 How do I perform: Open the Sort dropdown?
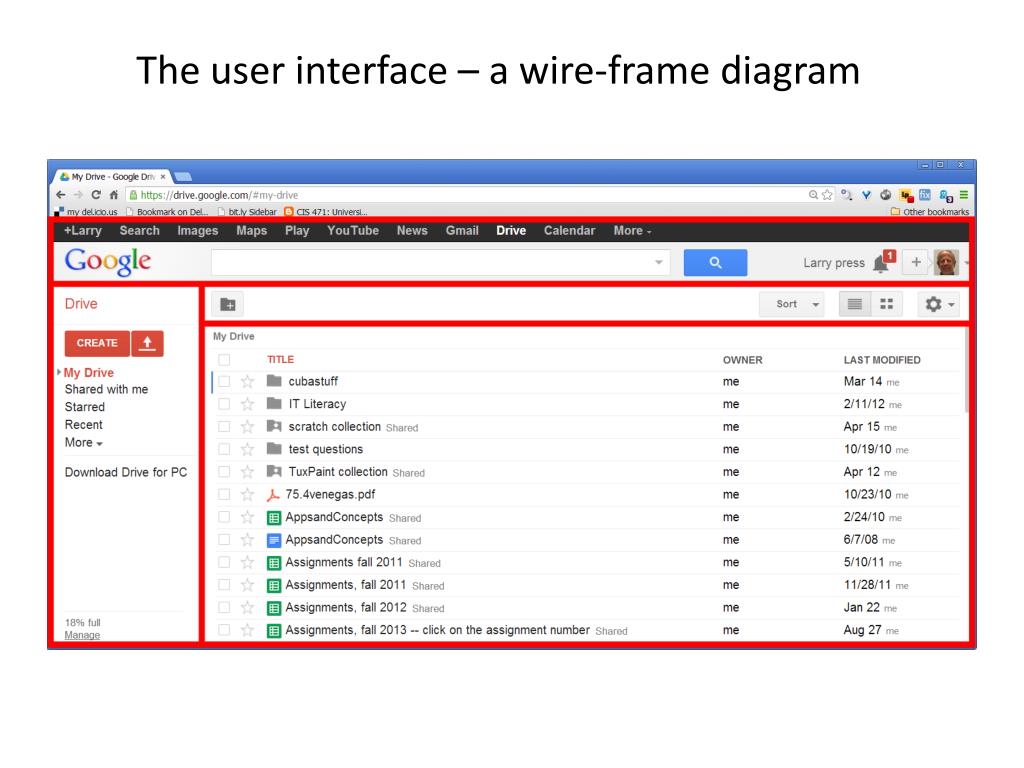(792, 304)
